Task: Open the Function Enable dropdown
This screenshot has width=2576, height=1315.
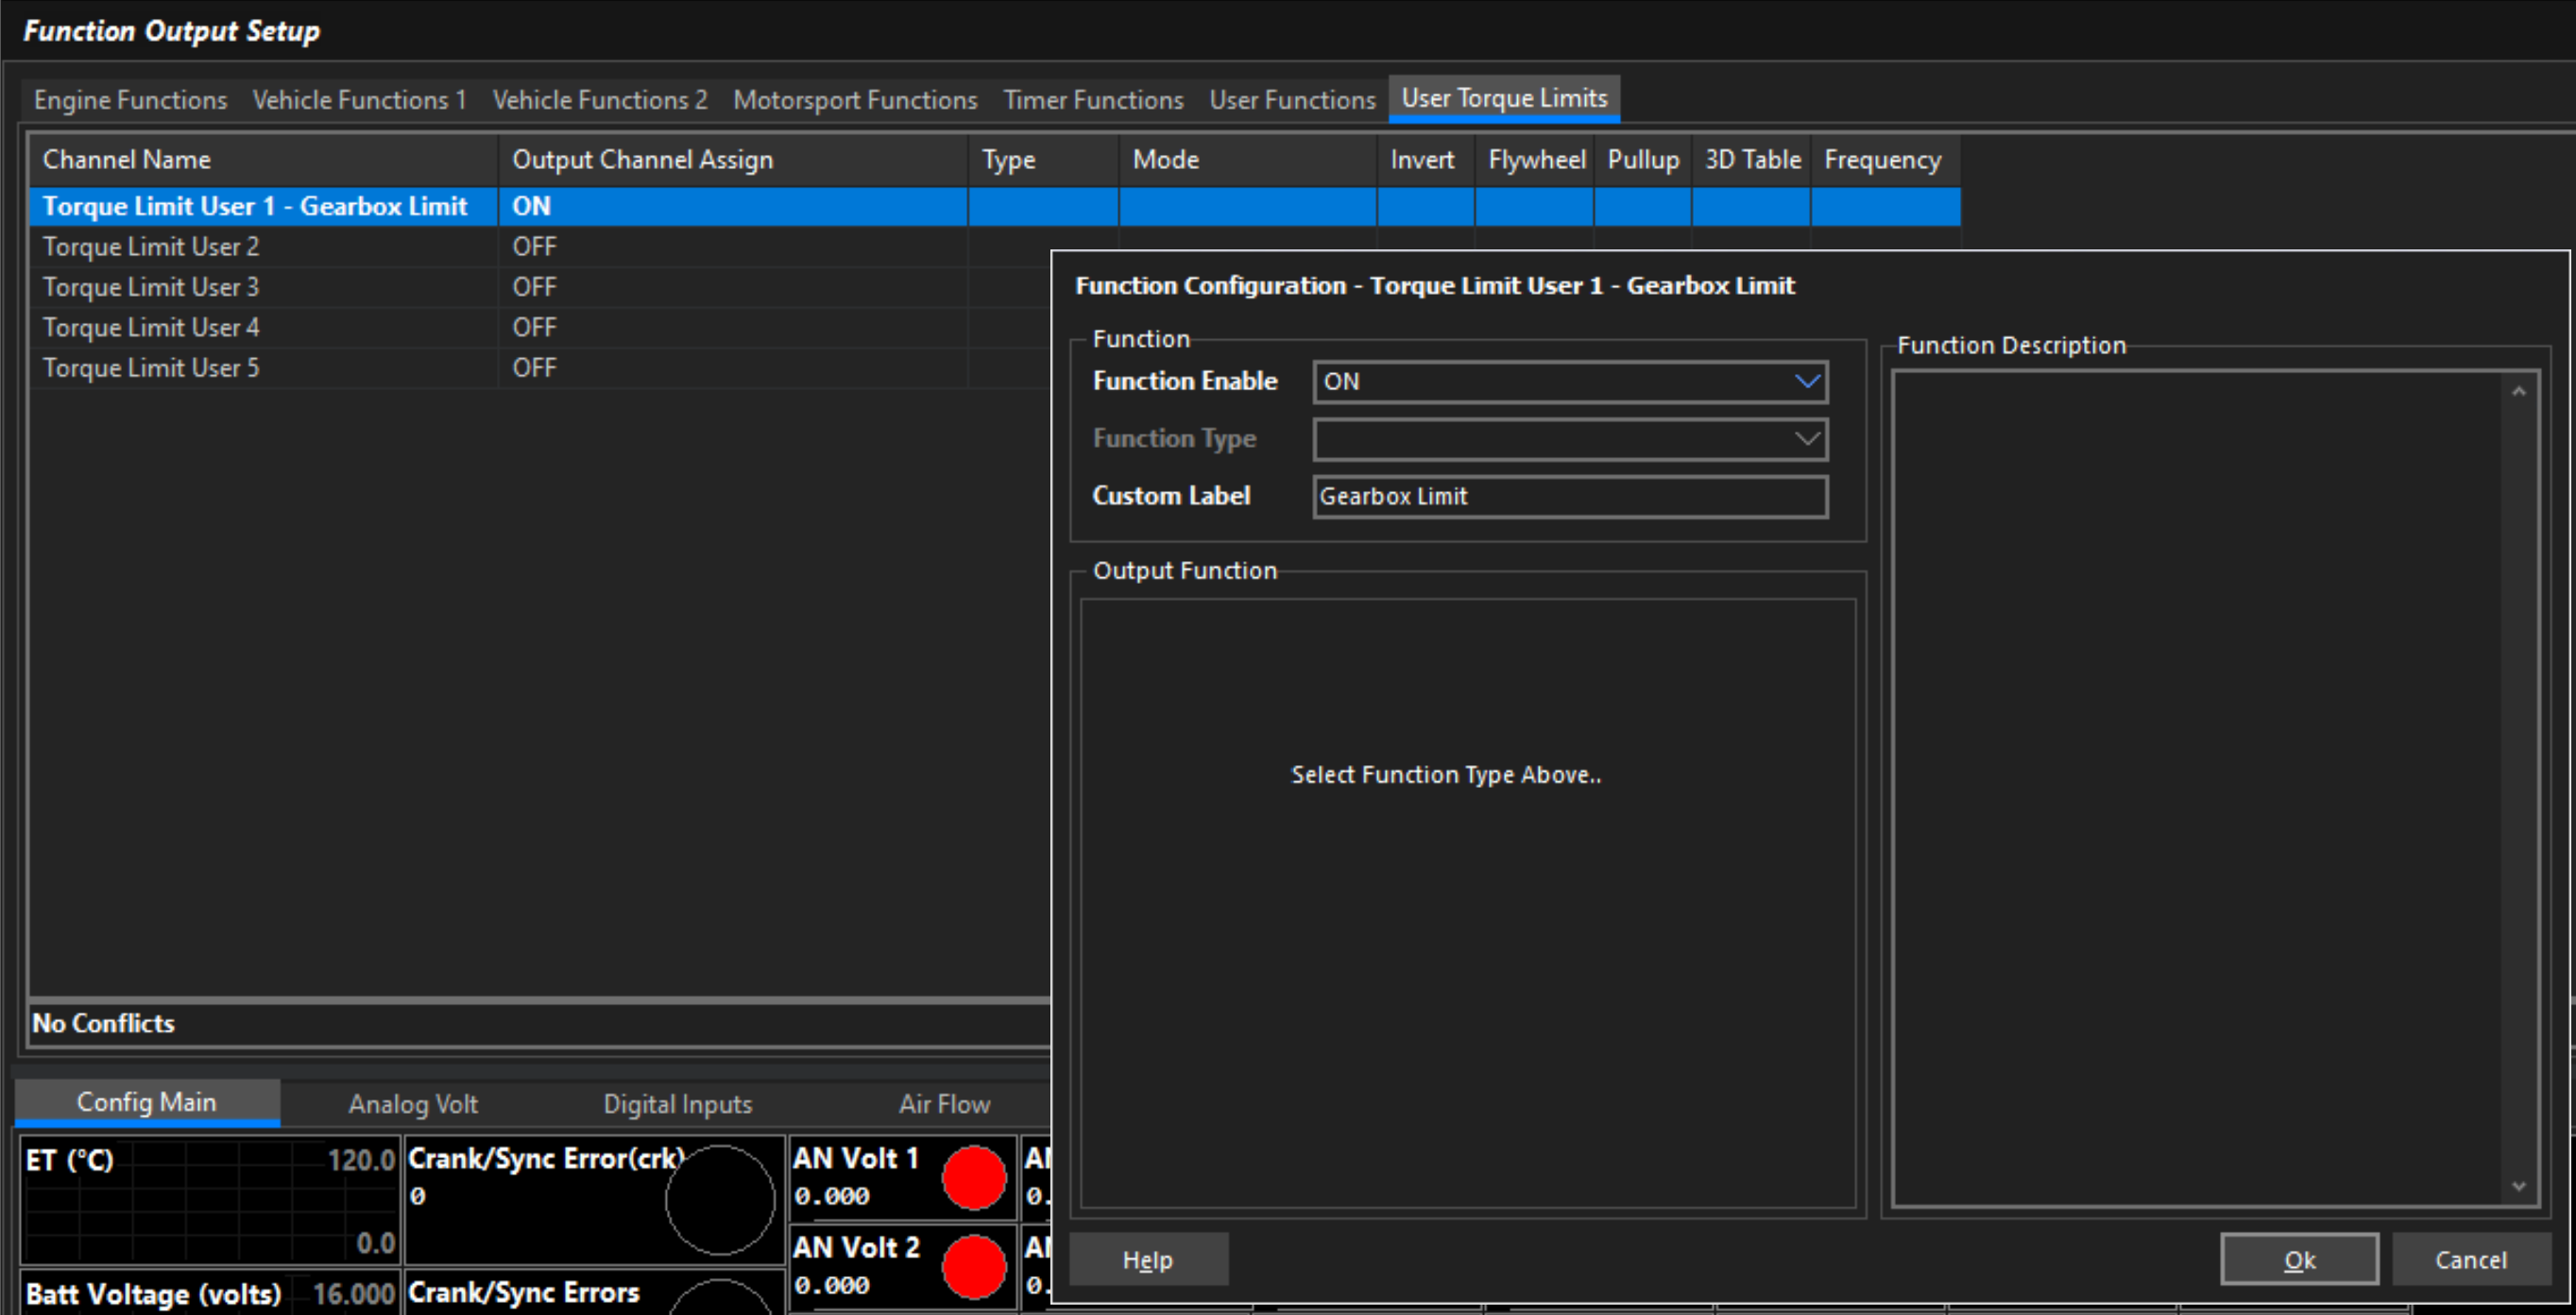Action: pos(1570,382)
